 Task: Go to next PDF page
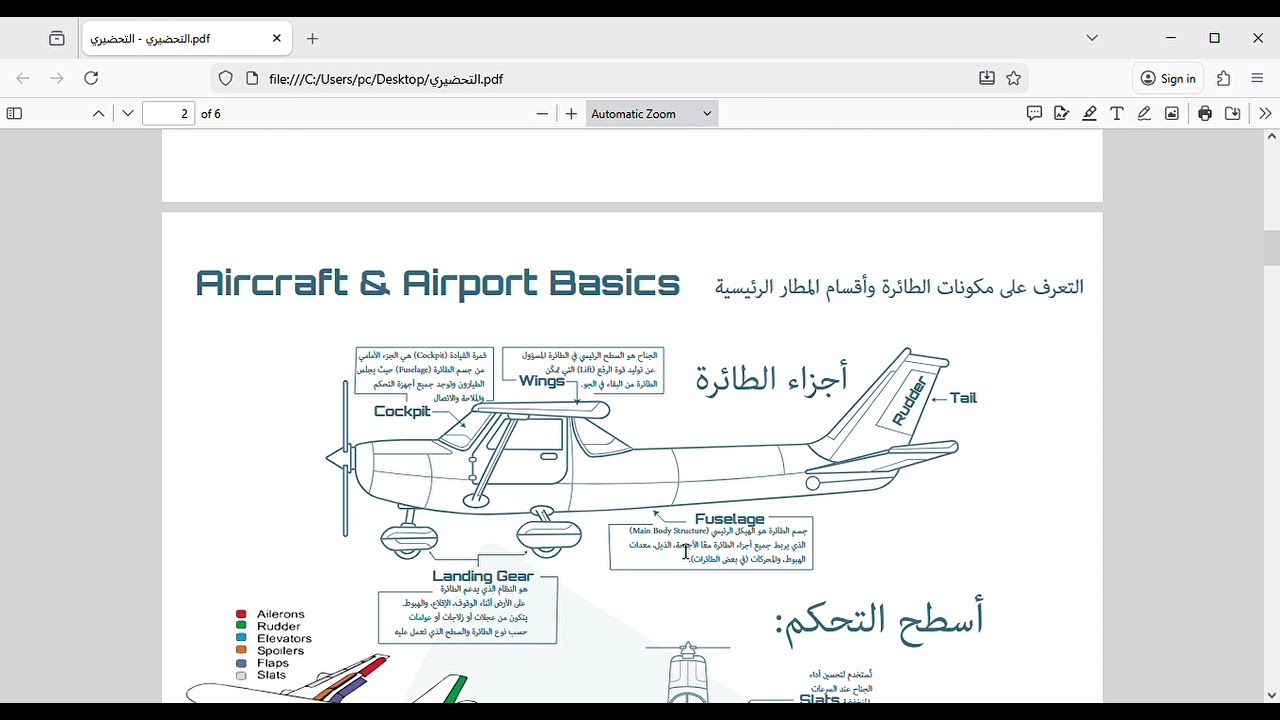click(128, 114)
